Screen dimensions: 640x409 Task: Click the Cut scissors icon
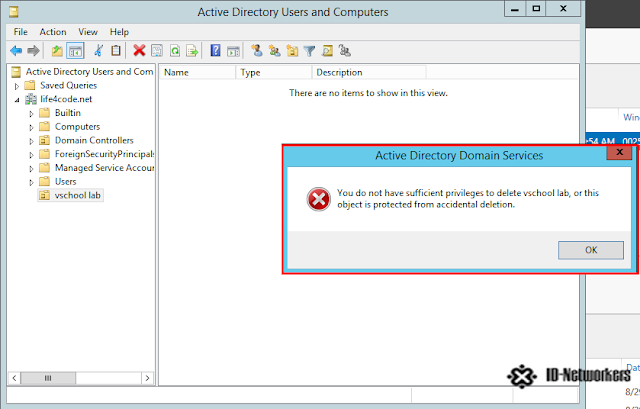(98, 51)
